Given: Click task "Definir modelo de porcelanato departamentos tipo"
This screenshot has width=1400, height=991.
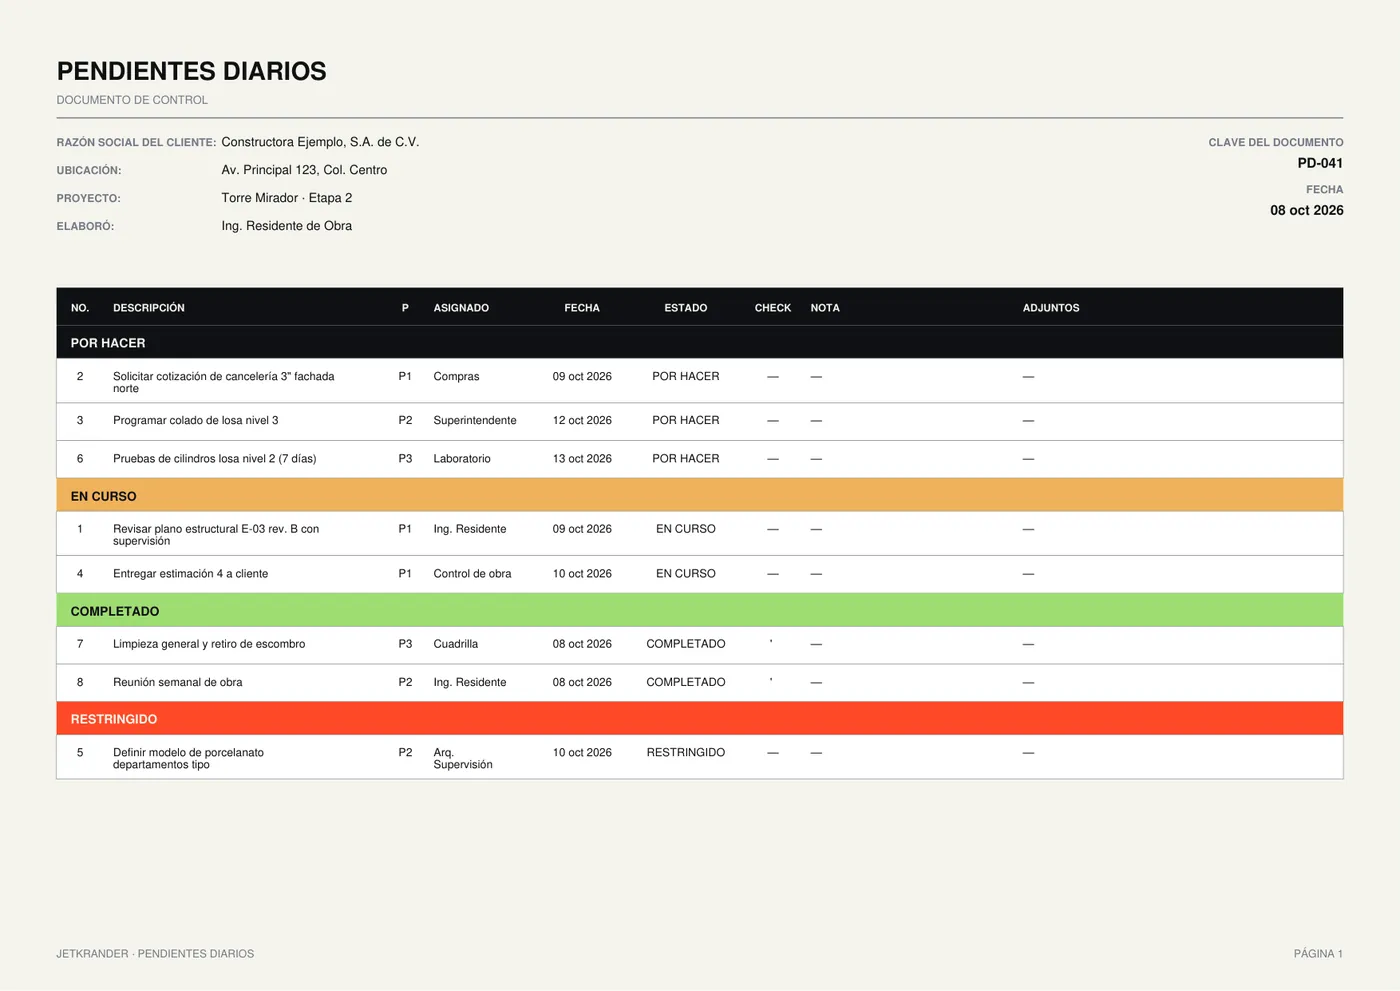Looking at the screenshot, I should click(189, 758).
